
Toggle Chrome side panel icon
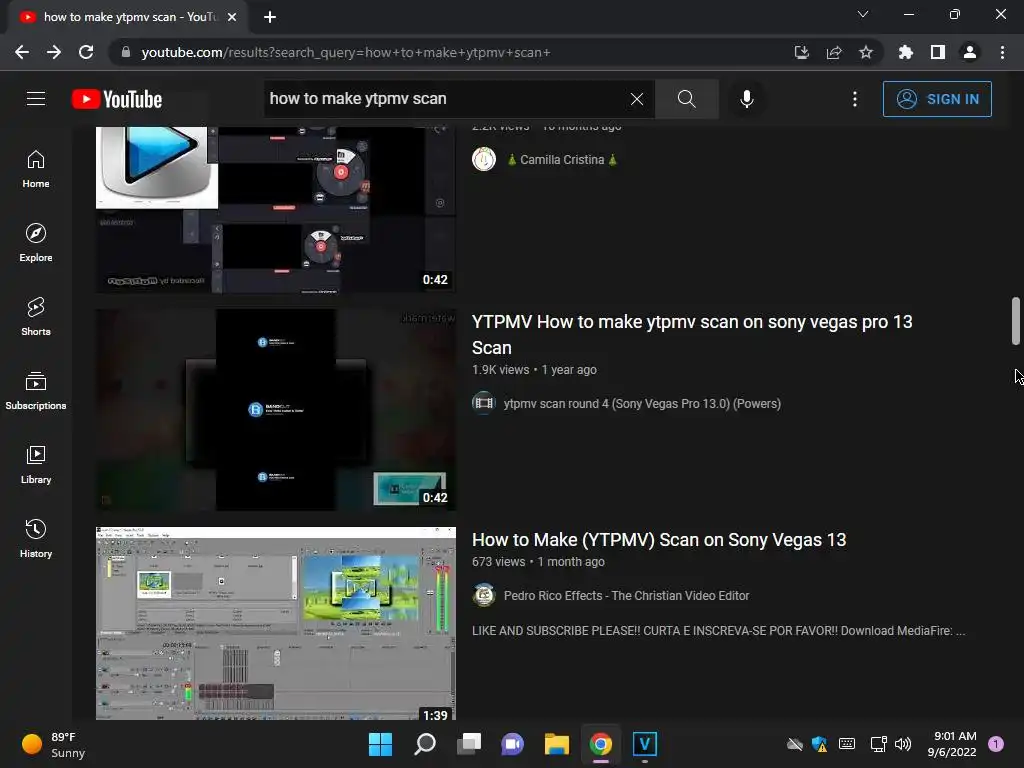pos(938,52)
